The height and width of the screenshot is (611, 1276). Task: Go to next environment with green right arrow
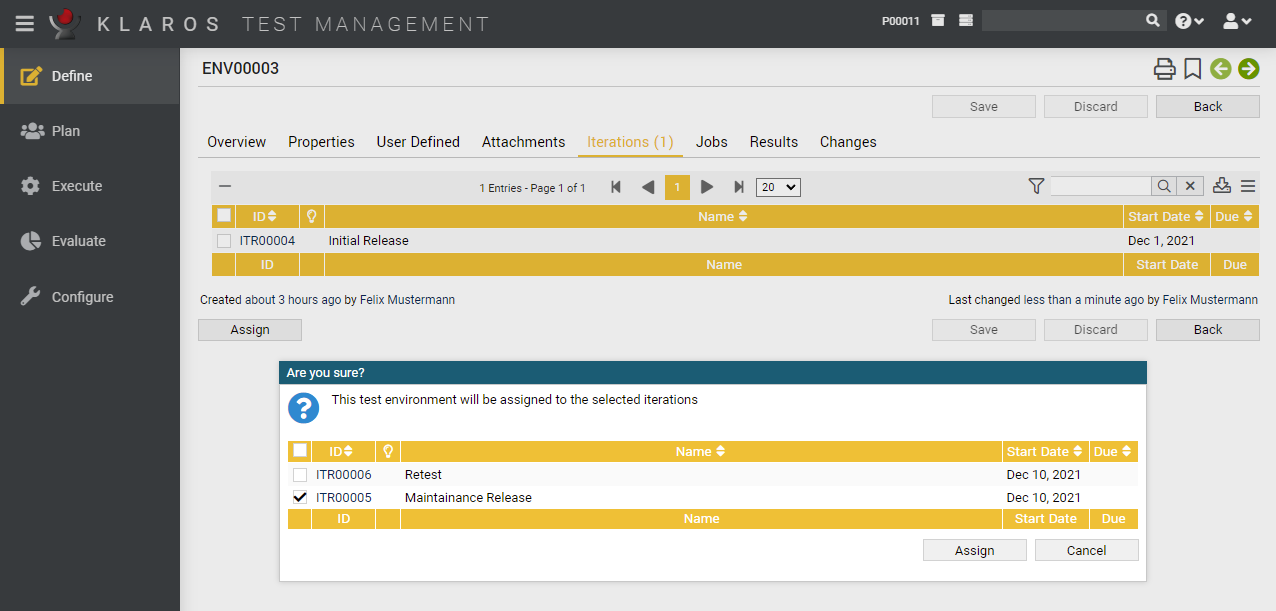click(x=1248, y=68)
